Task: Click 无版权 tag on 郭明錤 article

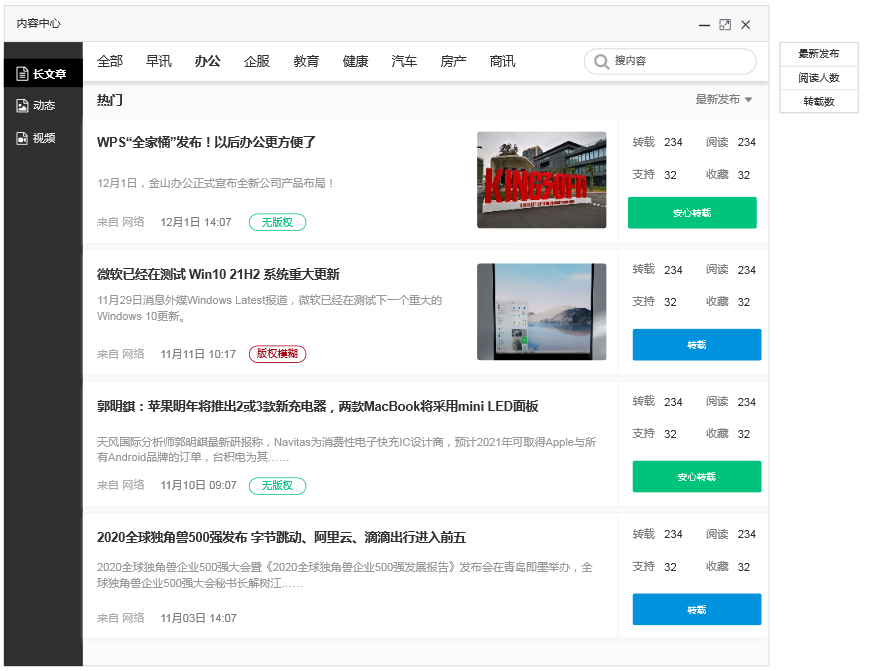Action: (x=278, y=486)
